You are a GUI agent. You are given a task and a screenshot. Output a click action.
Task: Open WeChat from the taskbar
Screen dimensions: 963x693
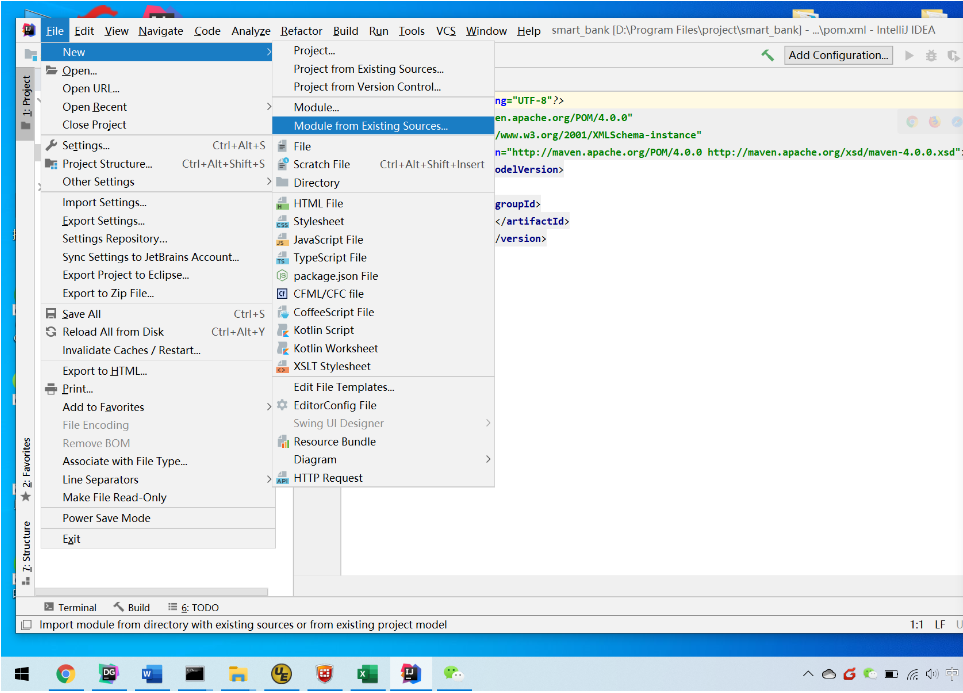pos(454,674)
